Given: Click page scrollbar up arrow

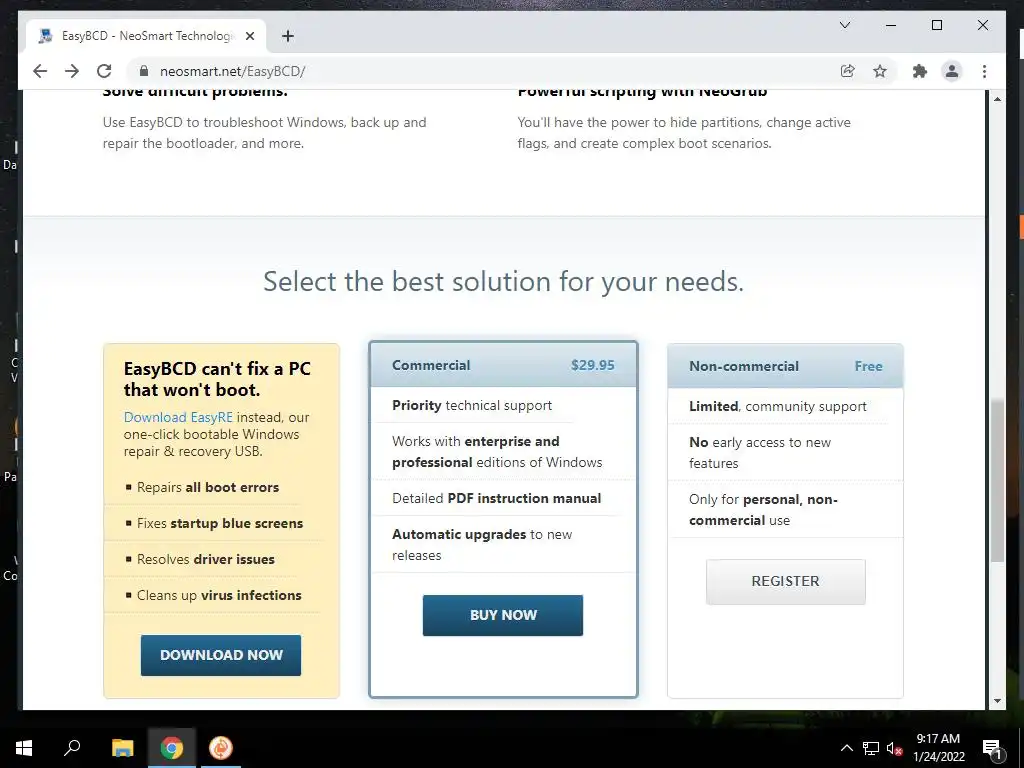Looking at the screenshot, I should 997,99.
